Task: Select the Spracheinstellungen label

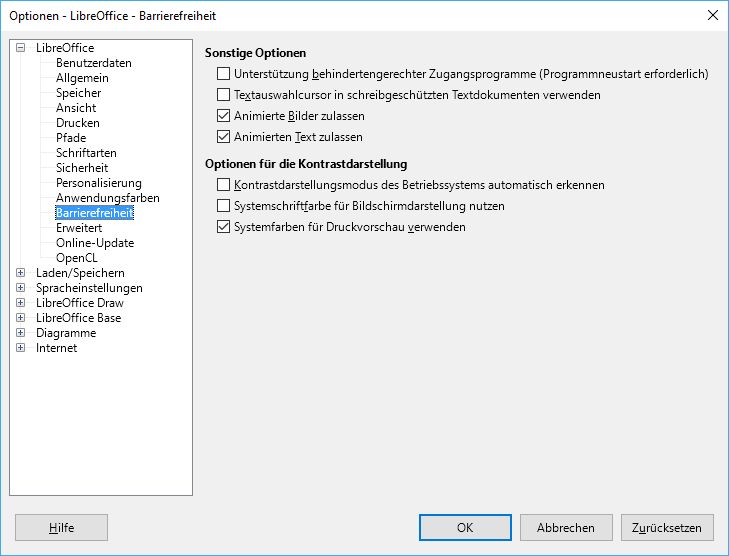Action: point(89,288)
